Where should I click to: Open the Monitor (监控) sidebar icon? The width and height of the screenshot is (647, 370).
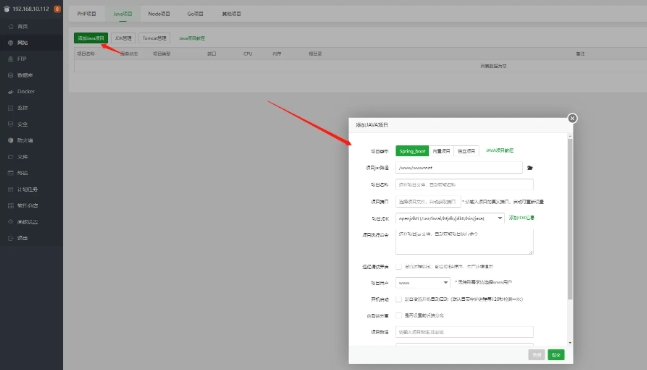(11, 108)
